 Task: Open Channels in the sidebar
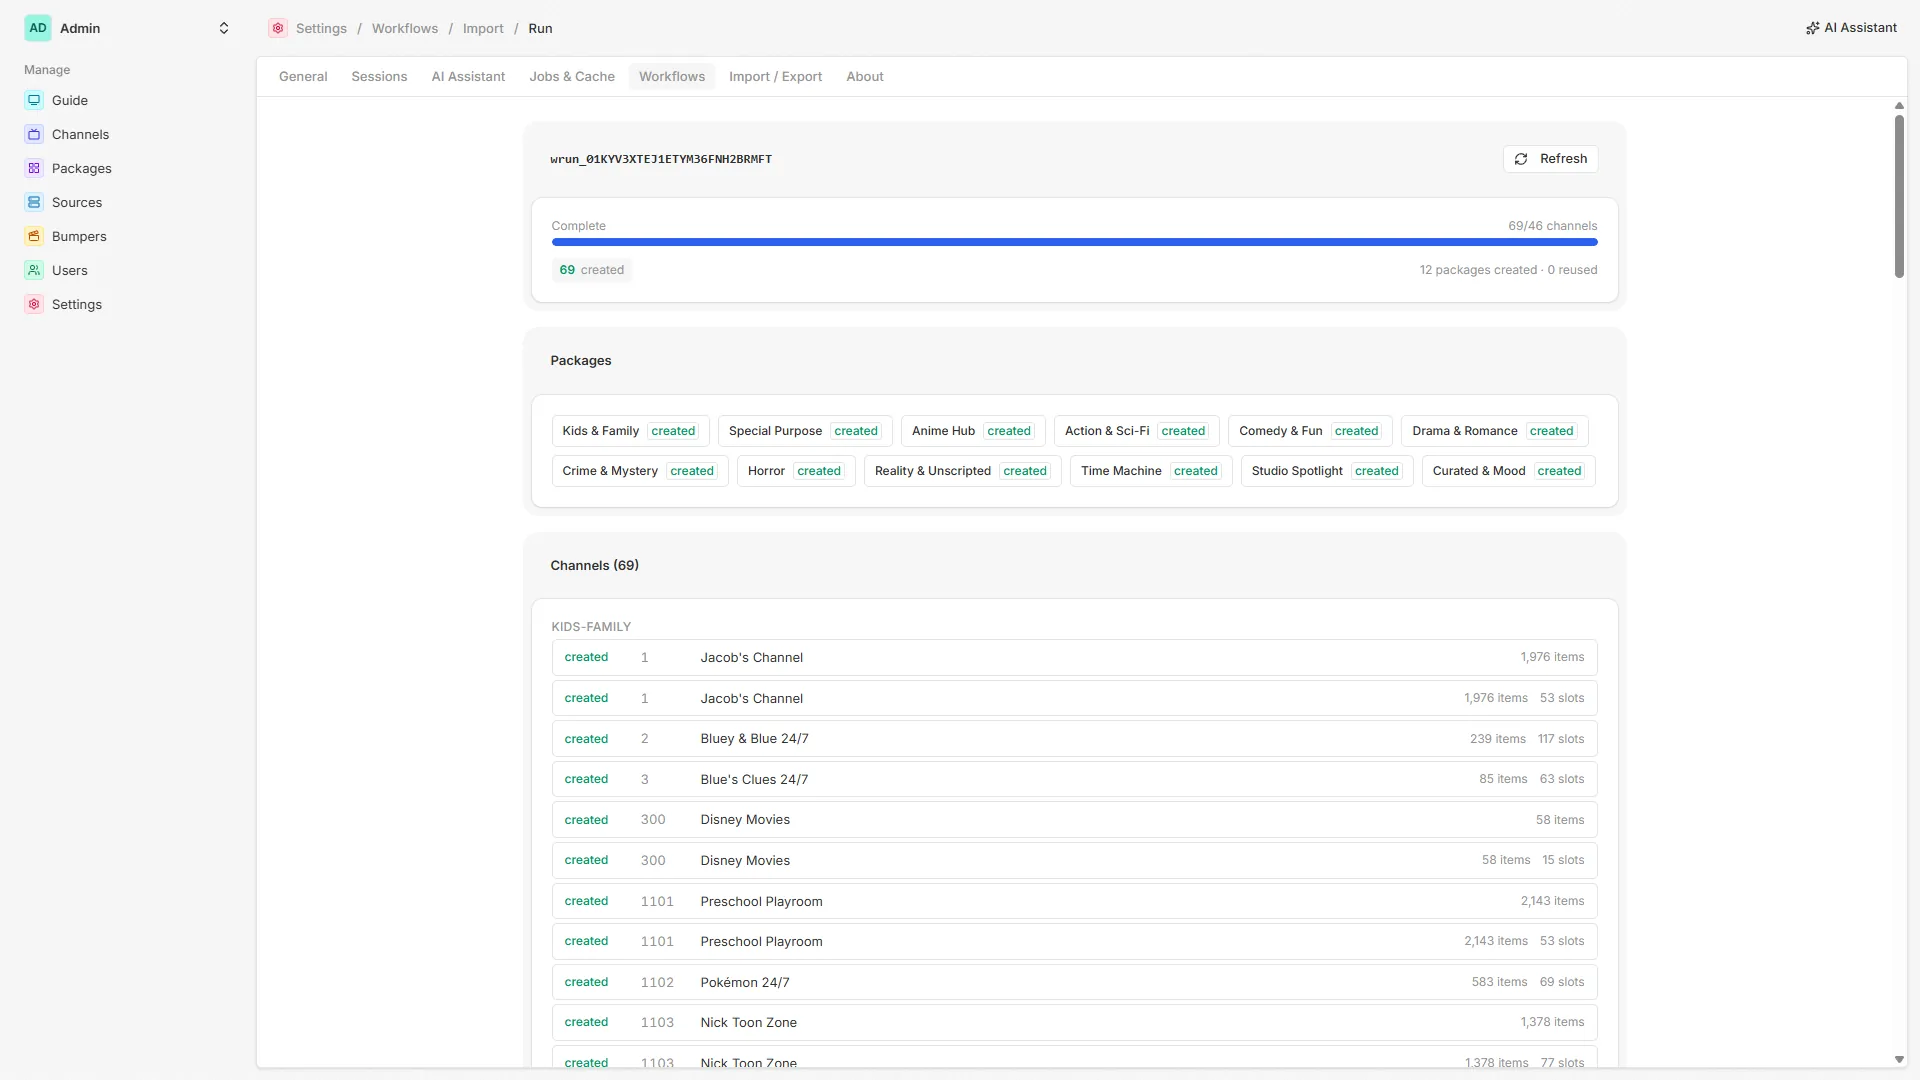pyautogui.click(x=80, y=134)
